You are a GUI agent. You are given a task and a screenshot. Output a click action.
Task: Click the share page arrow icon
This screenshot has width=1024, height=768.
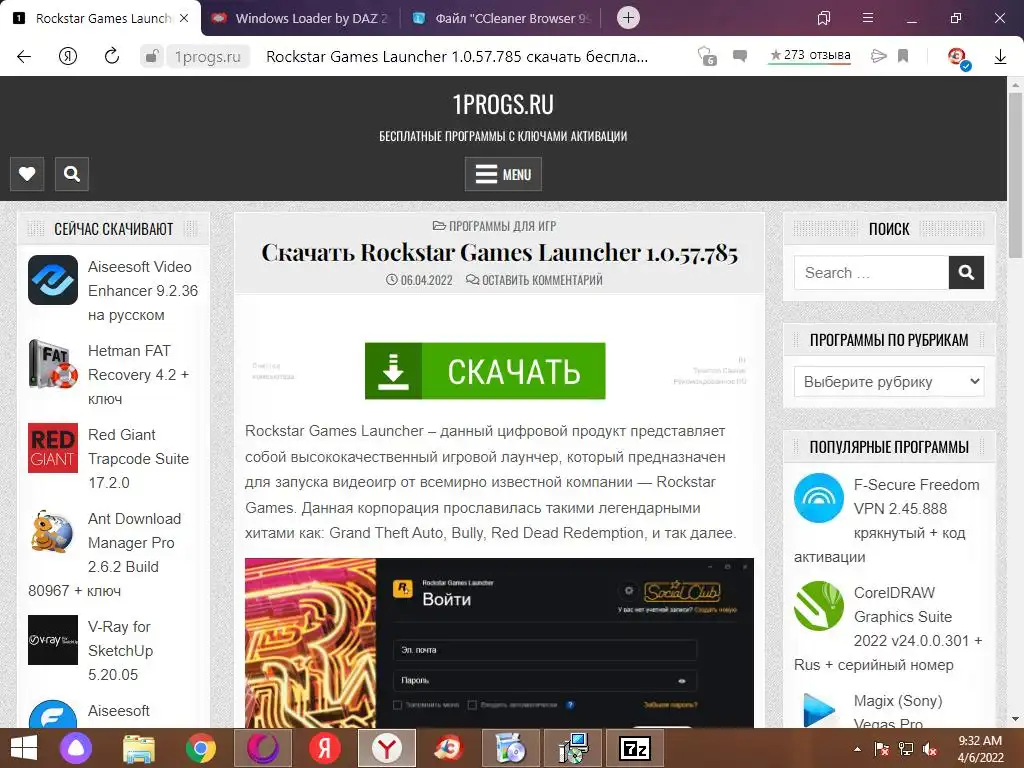878,56
